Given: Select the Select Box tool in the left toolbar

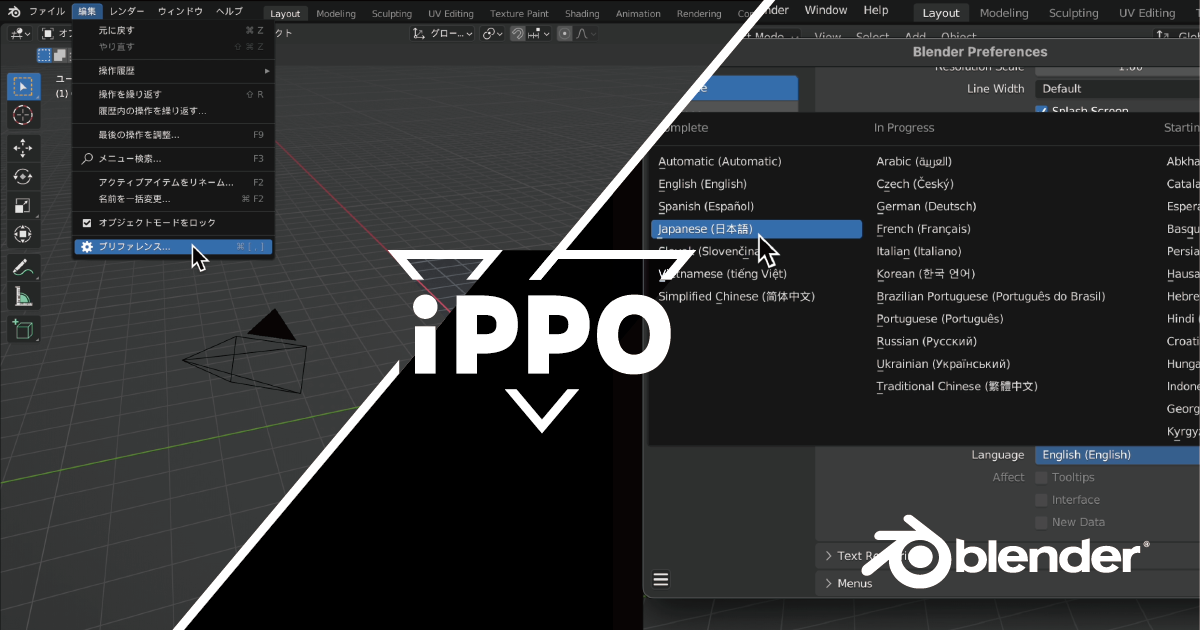Looking at the screenshot, I should [23, 86].
